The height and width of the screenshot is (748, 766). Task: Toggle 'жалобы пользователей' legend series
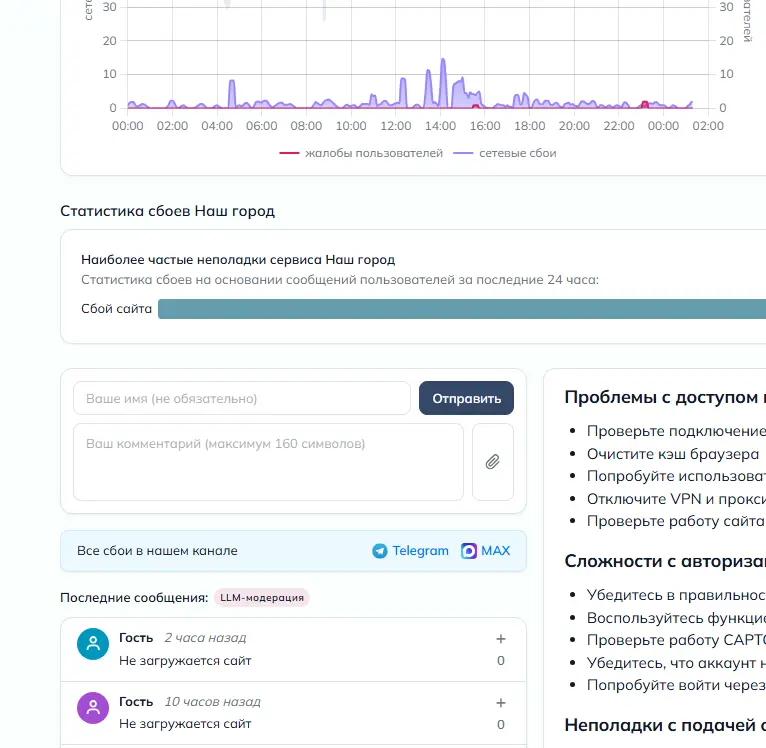(361, 153)
